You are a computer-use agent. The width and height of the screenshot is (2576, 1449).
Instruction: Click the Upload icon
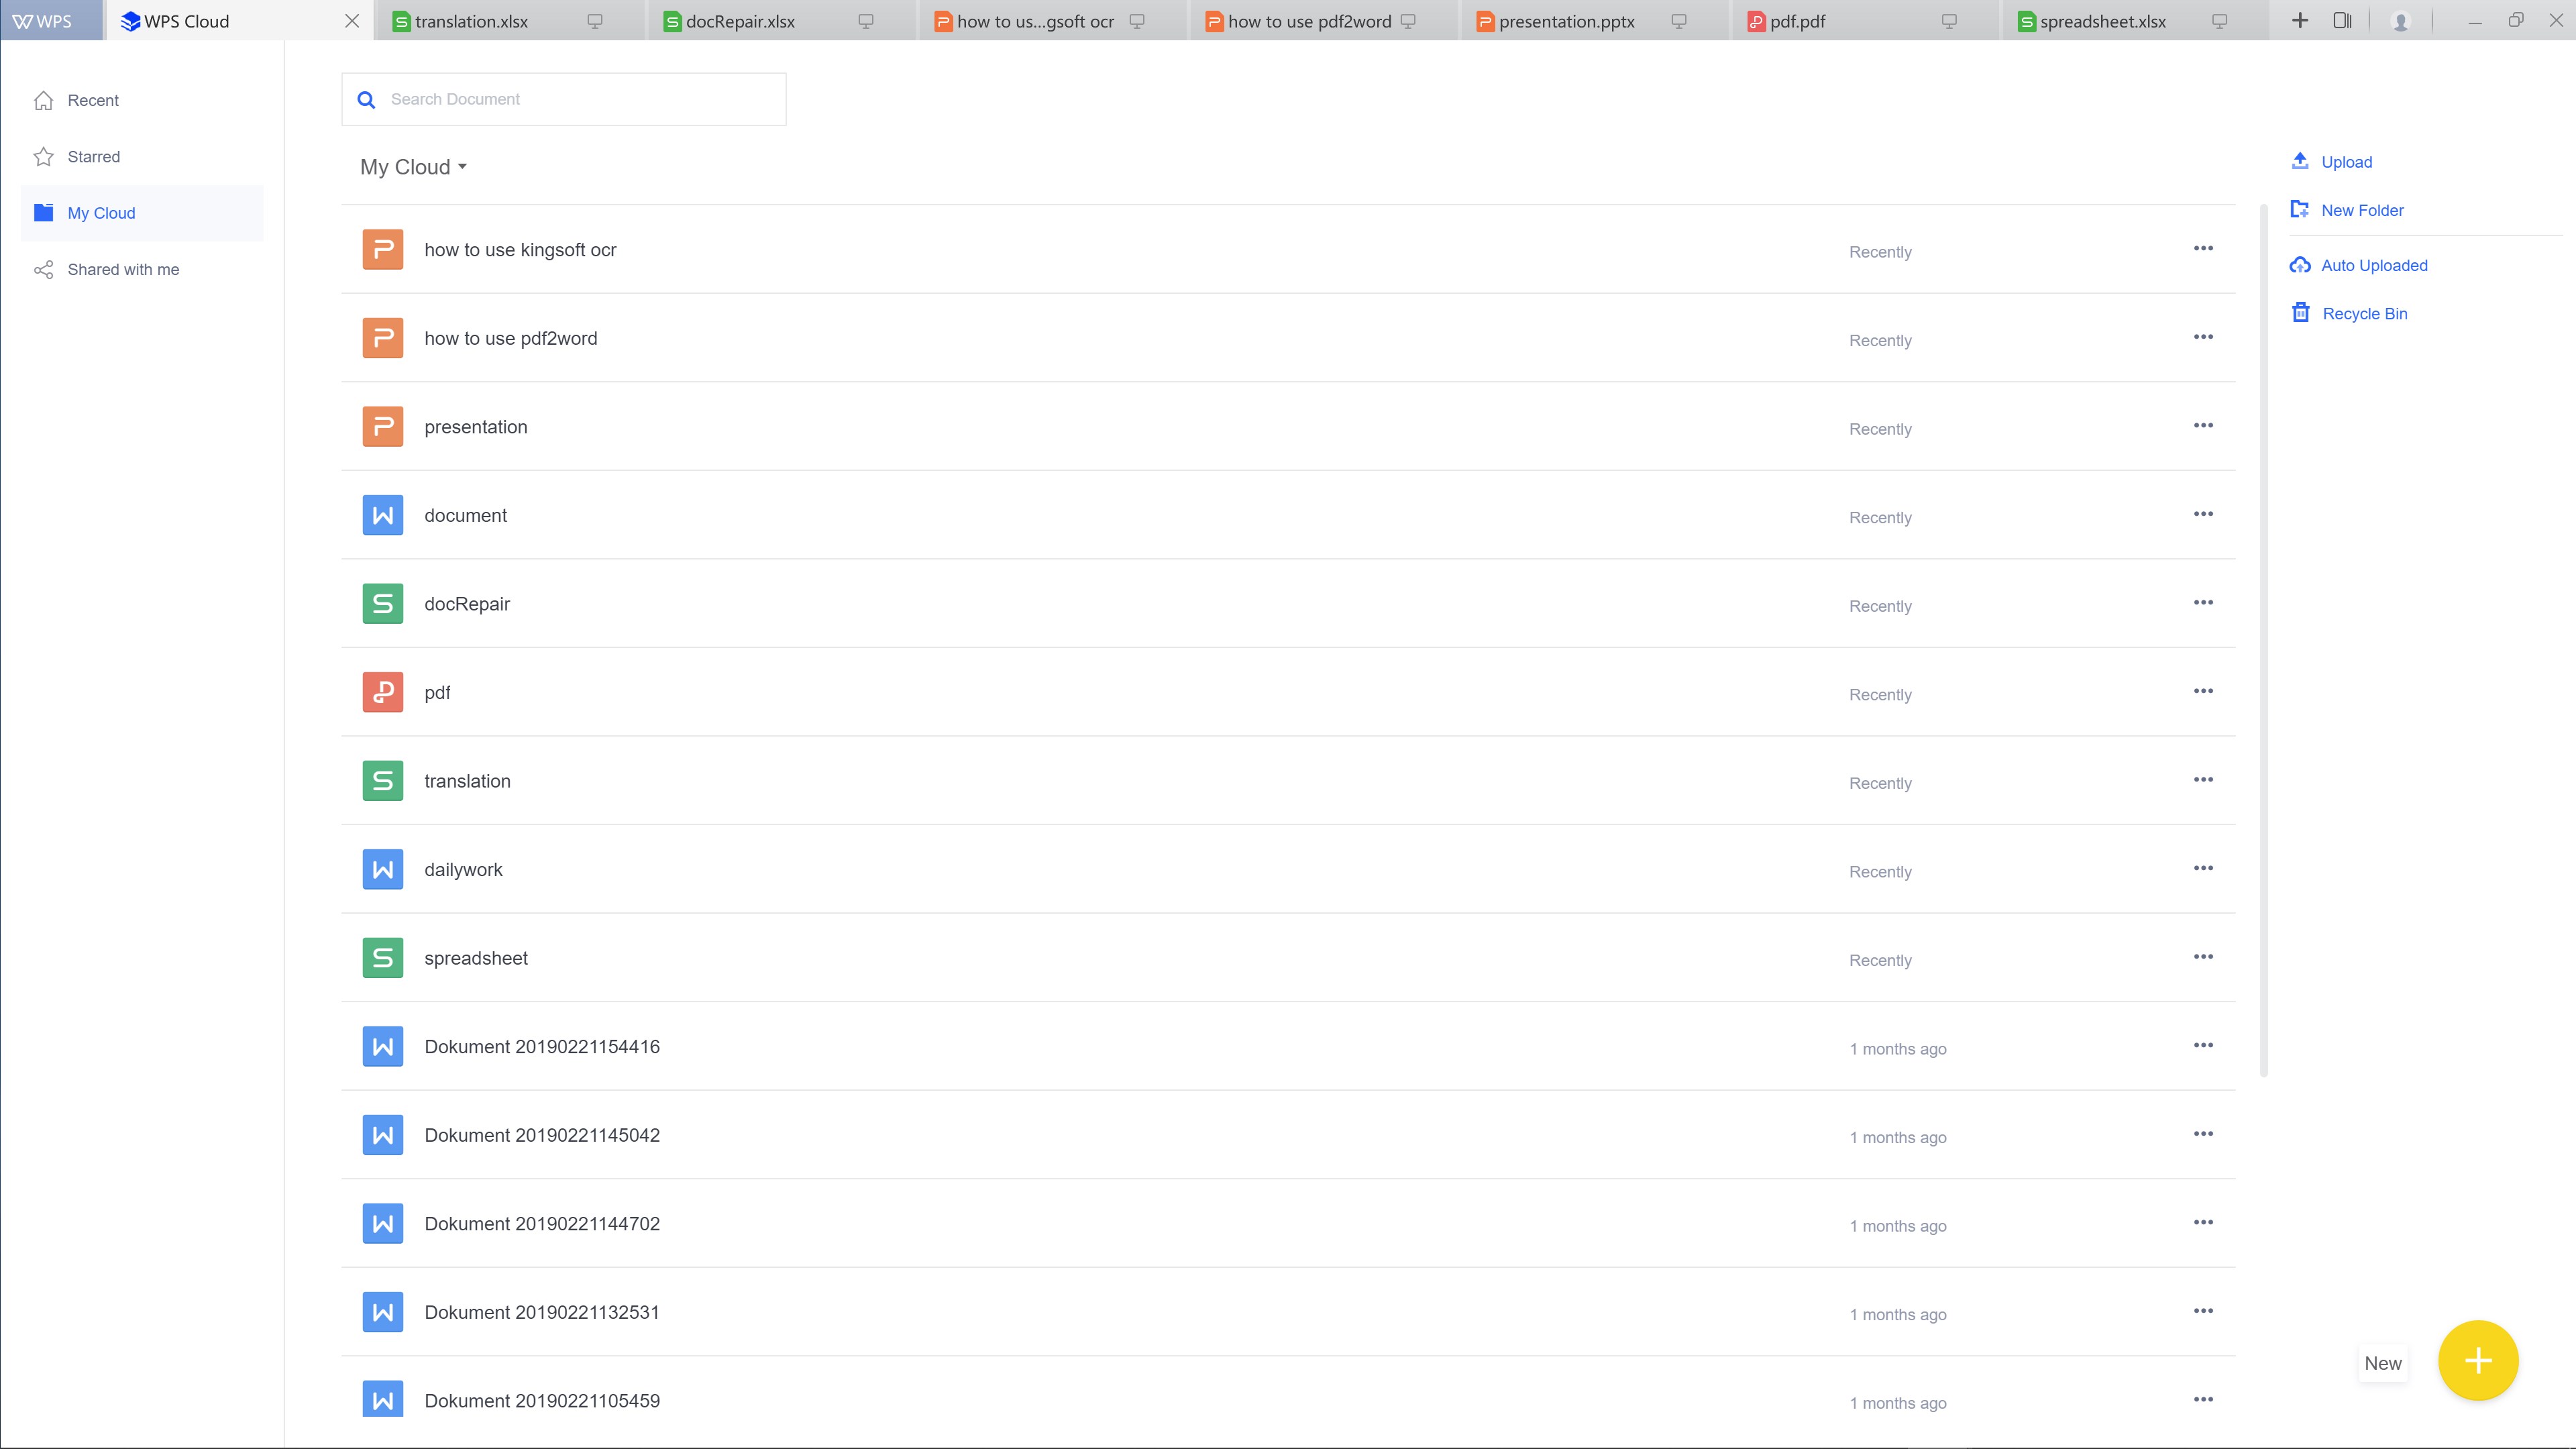2300,161
